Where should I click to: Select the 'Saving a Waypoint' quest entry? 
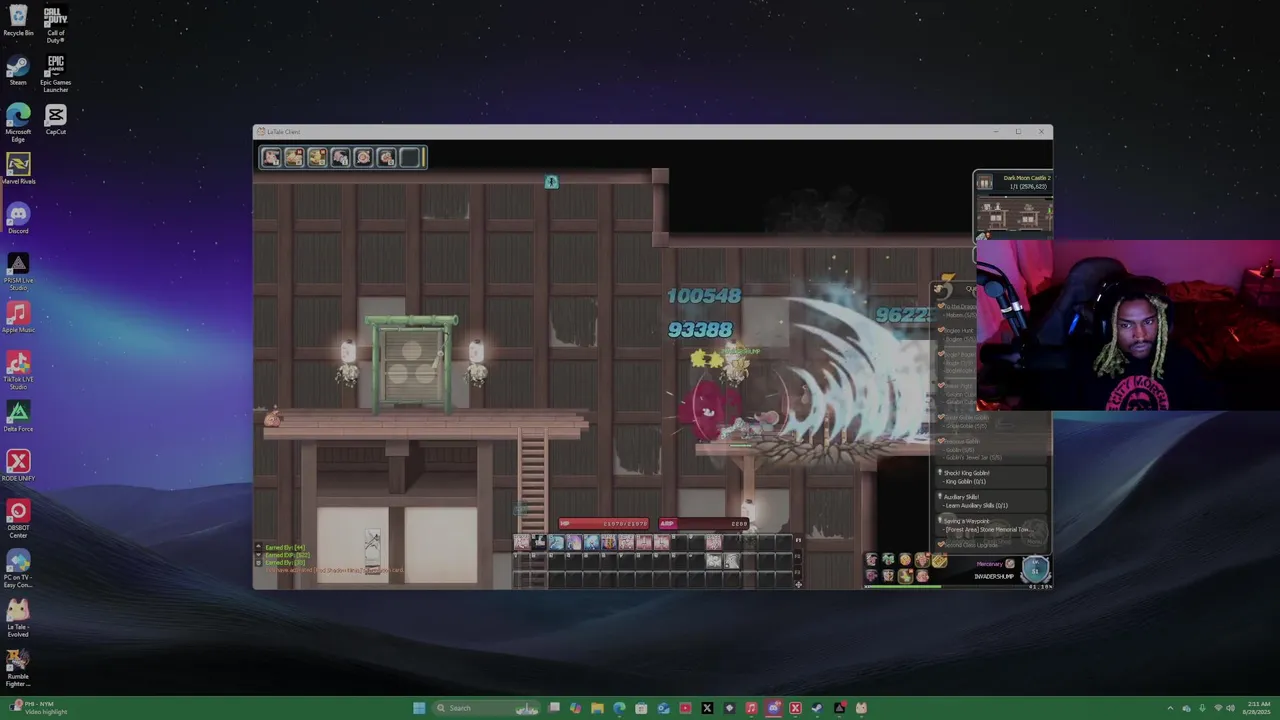pos(992,525)
